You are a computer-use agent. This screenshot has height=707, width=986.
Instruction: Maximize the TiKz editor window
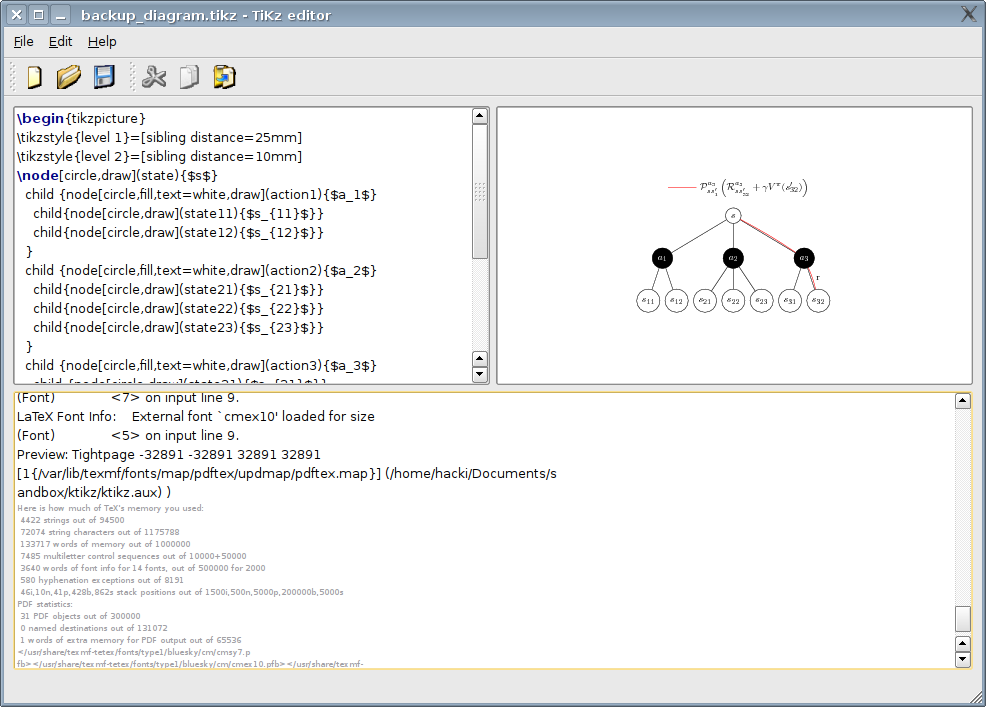point(38,15)
